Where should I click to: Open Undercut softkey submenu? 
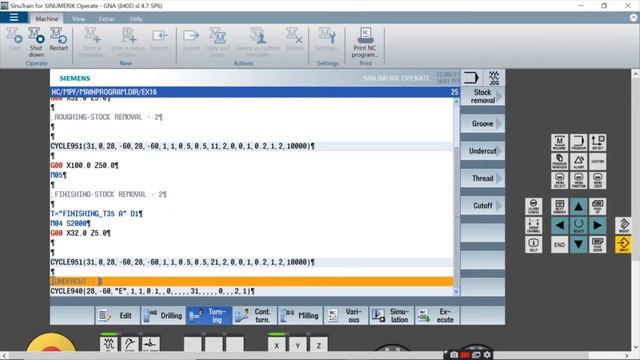tap(482, 151)
